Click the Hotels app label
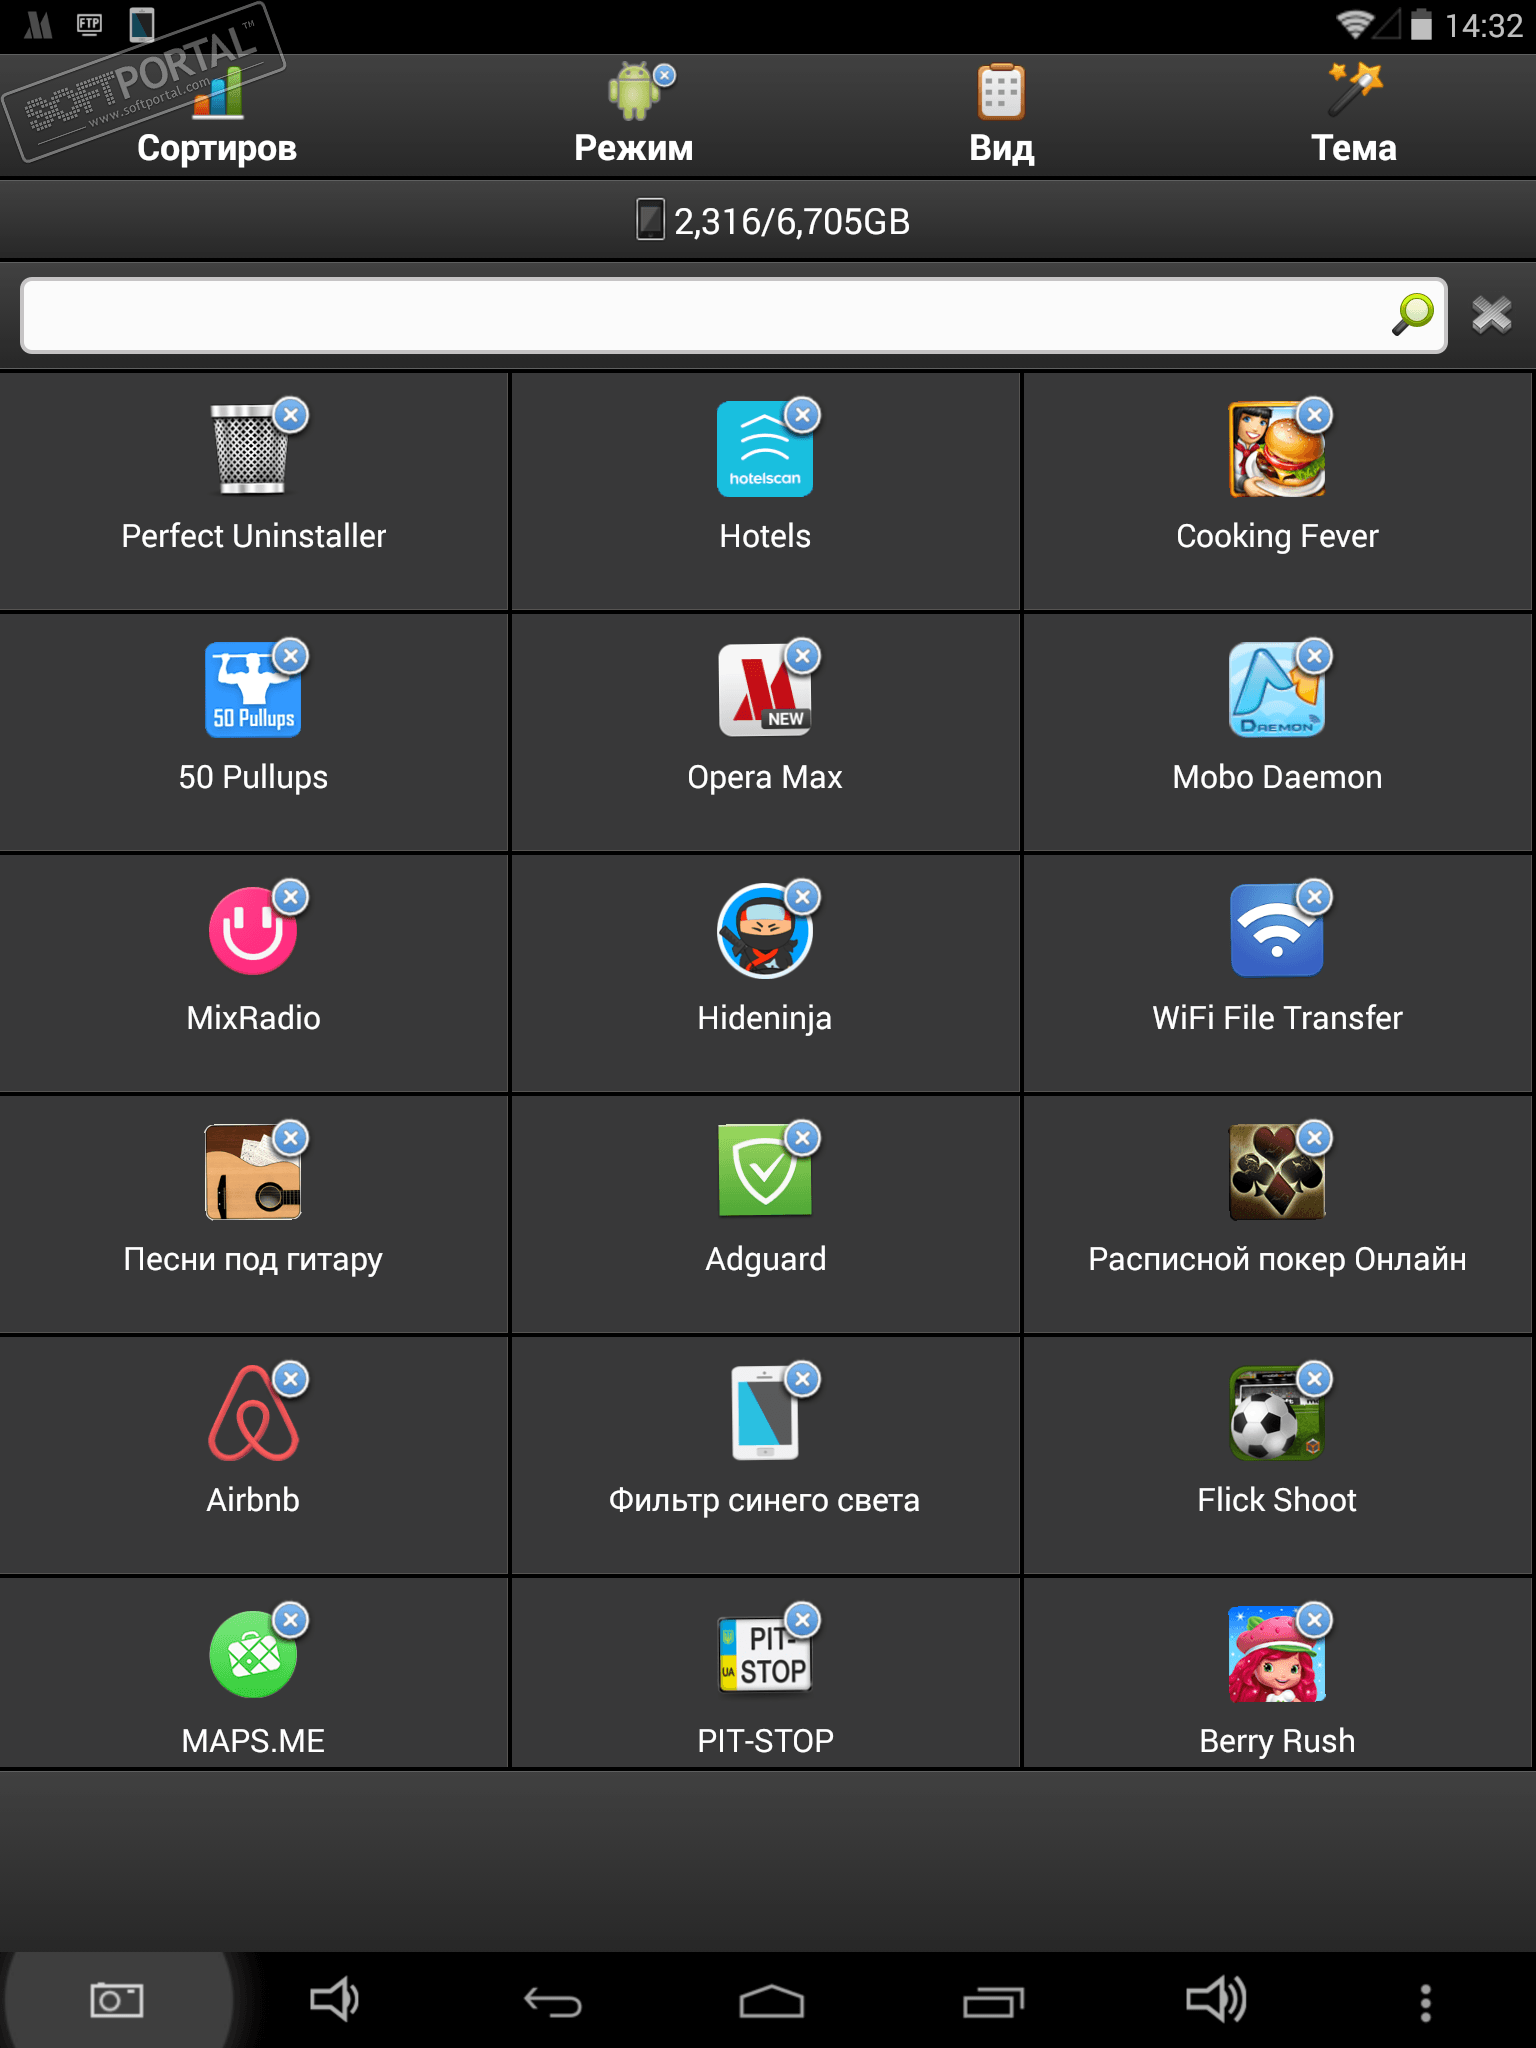 coord(765,536)
